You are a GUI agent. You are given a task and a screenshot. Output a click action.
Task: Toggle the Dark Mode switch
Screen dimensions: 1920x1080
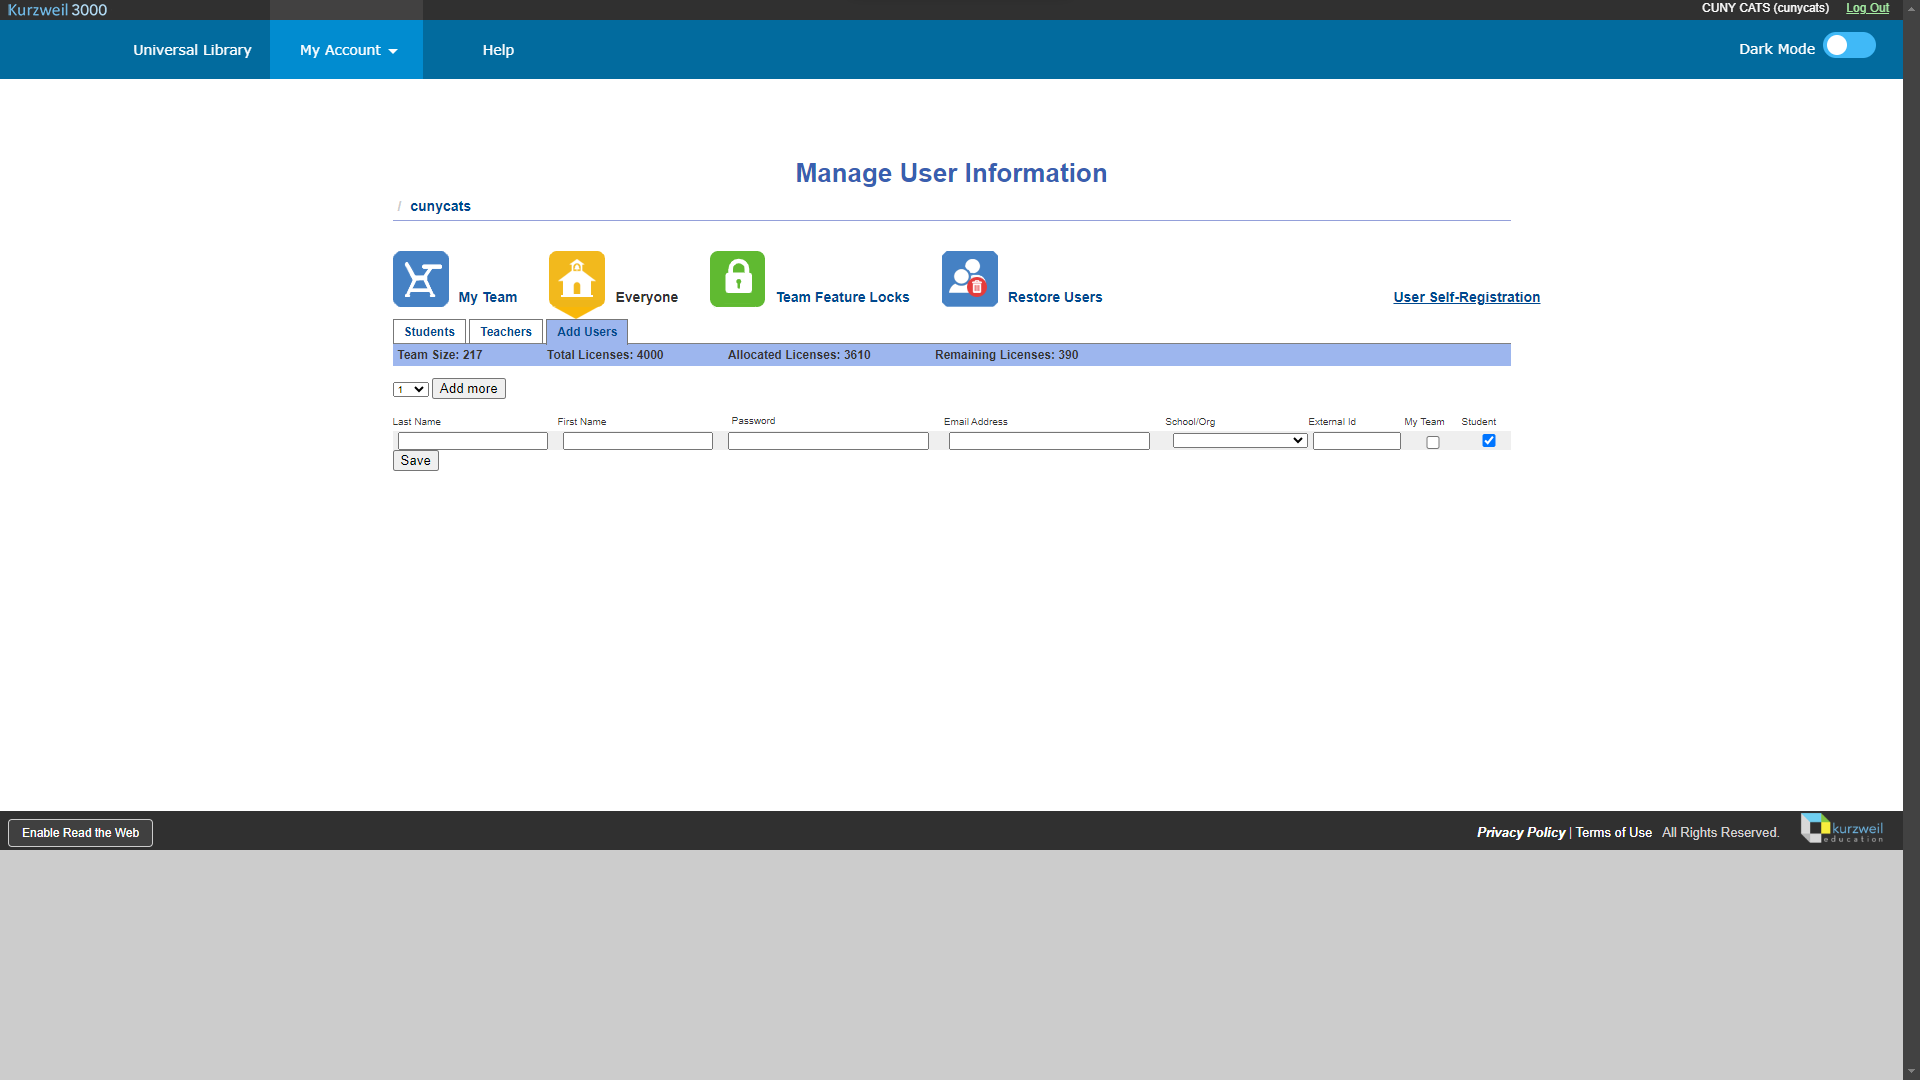(1849, 46)
